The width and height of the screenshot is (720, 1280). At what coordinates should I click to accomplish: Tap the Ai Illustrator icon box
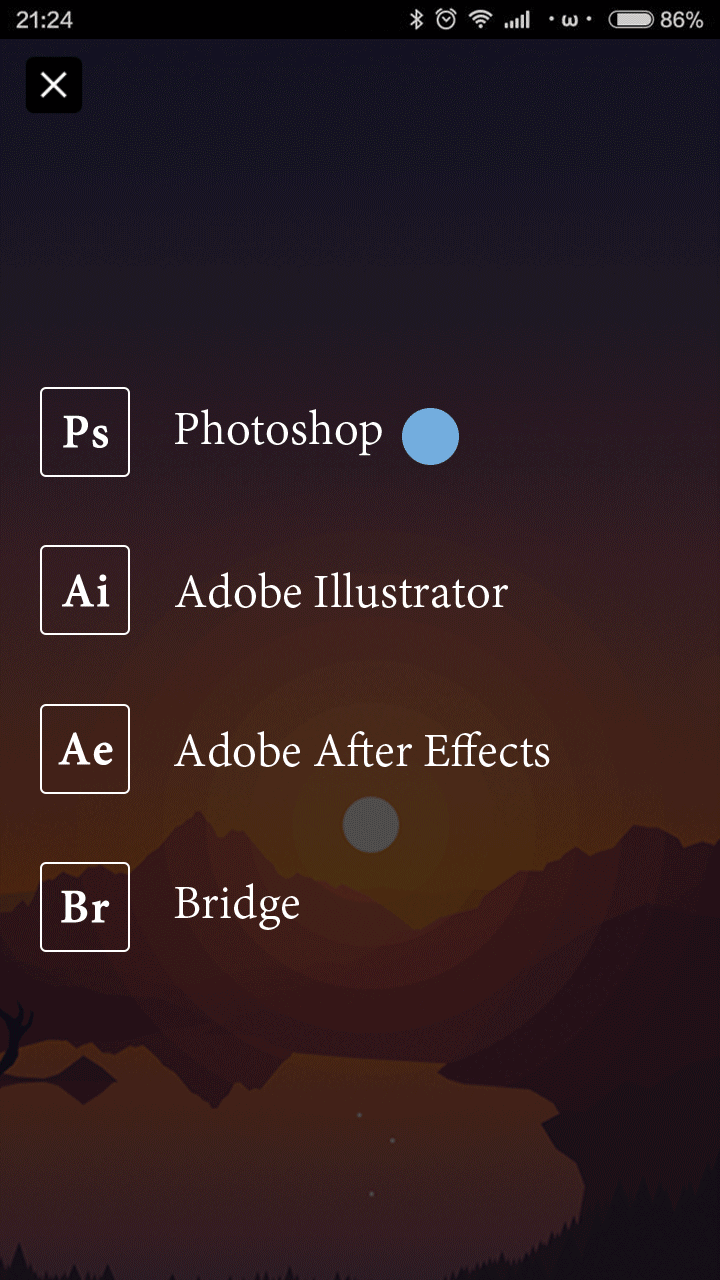tap(85, 590)
